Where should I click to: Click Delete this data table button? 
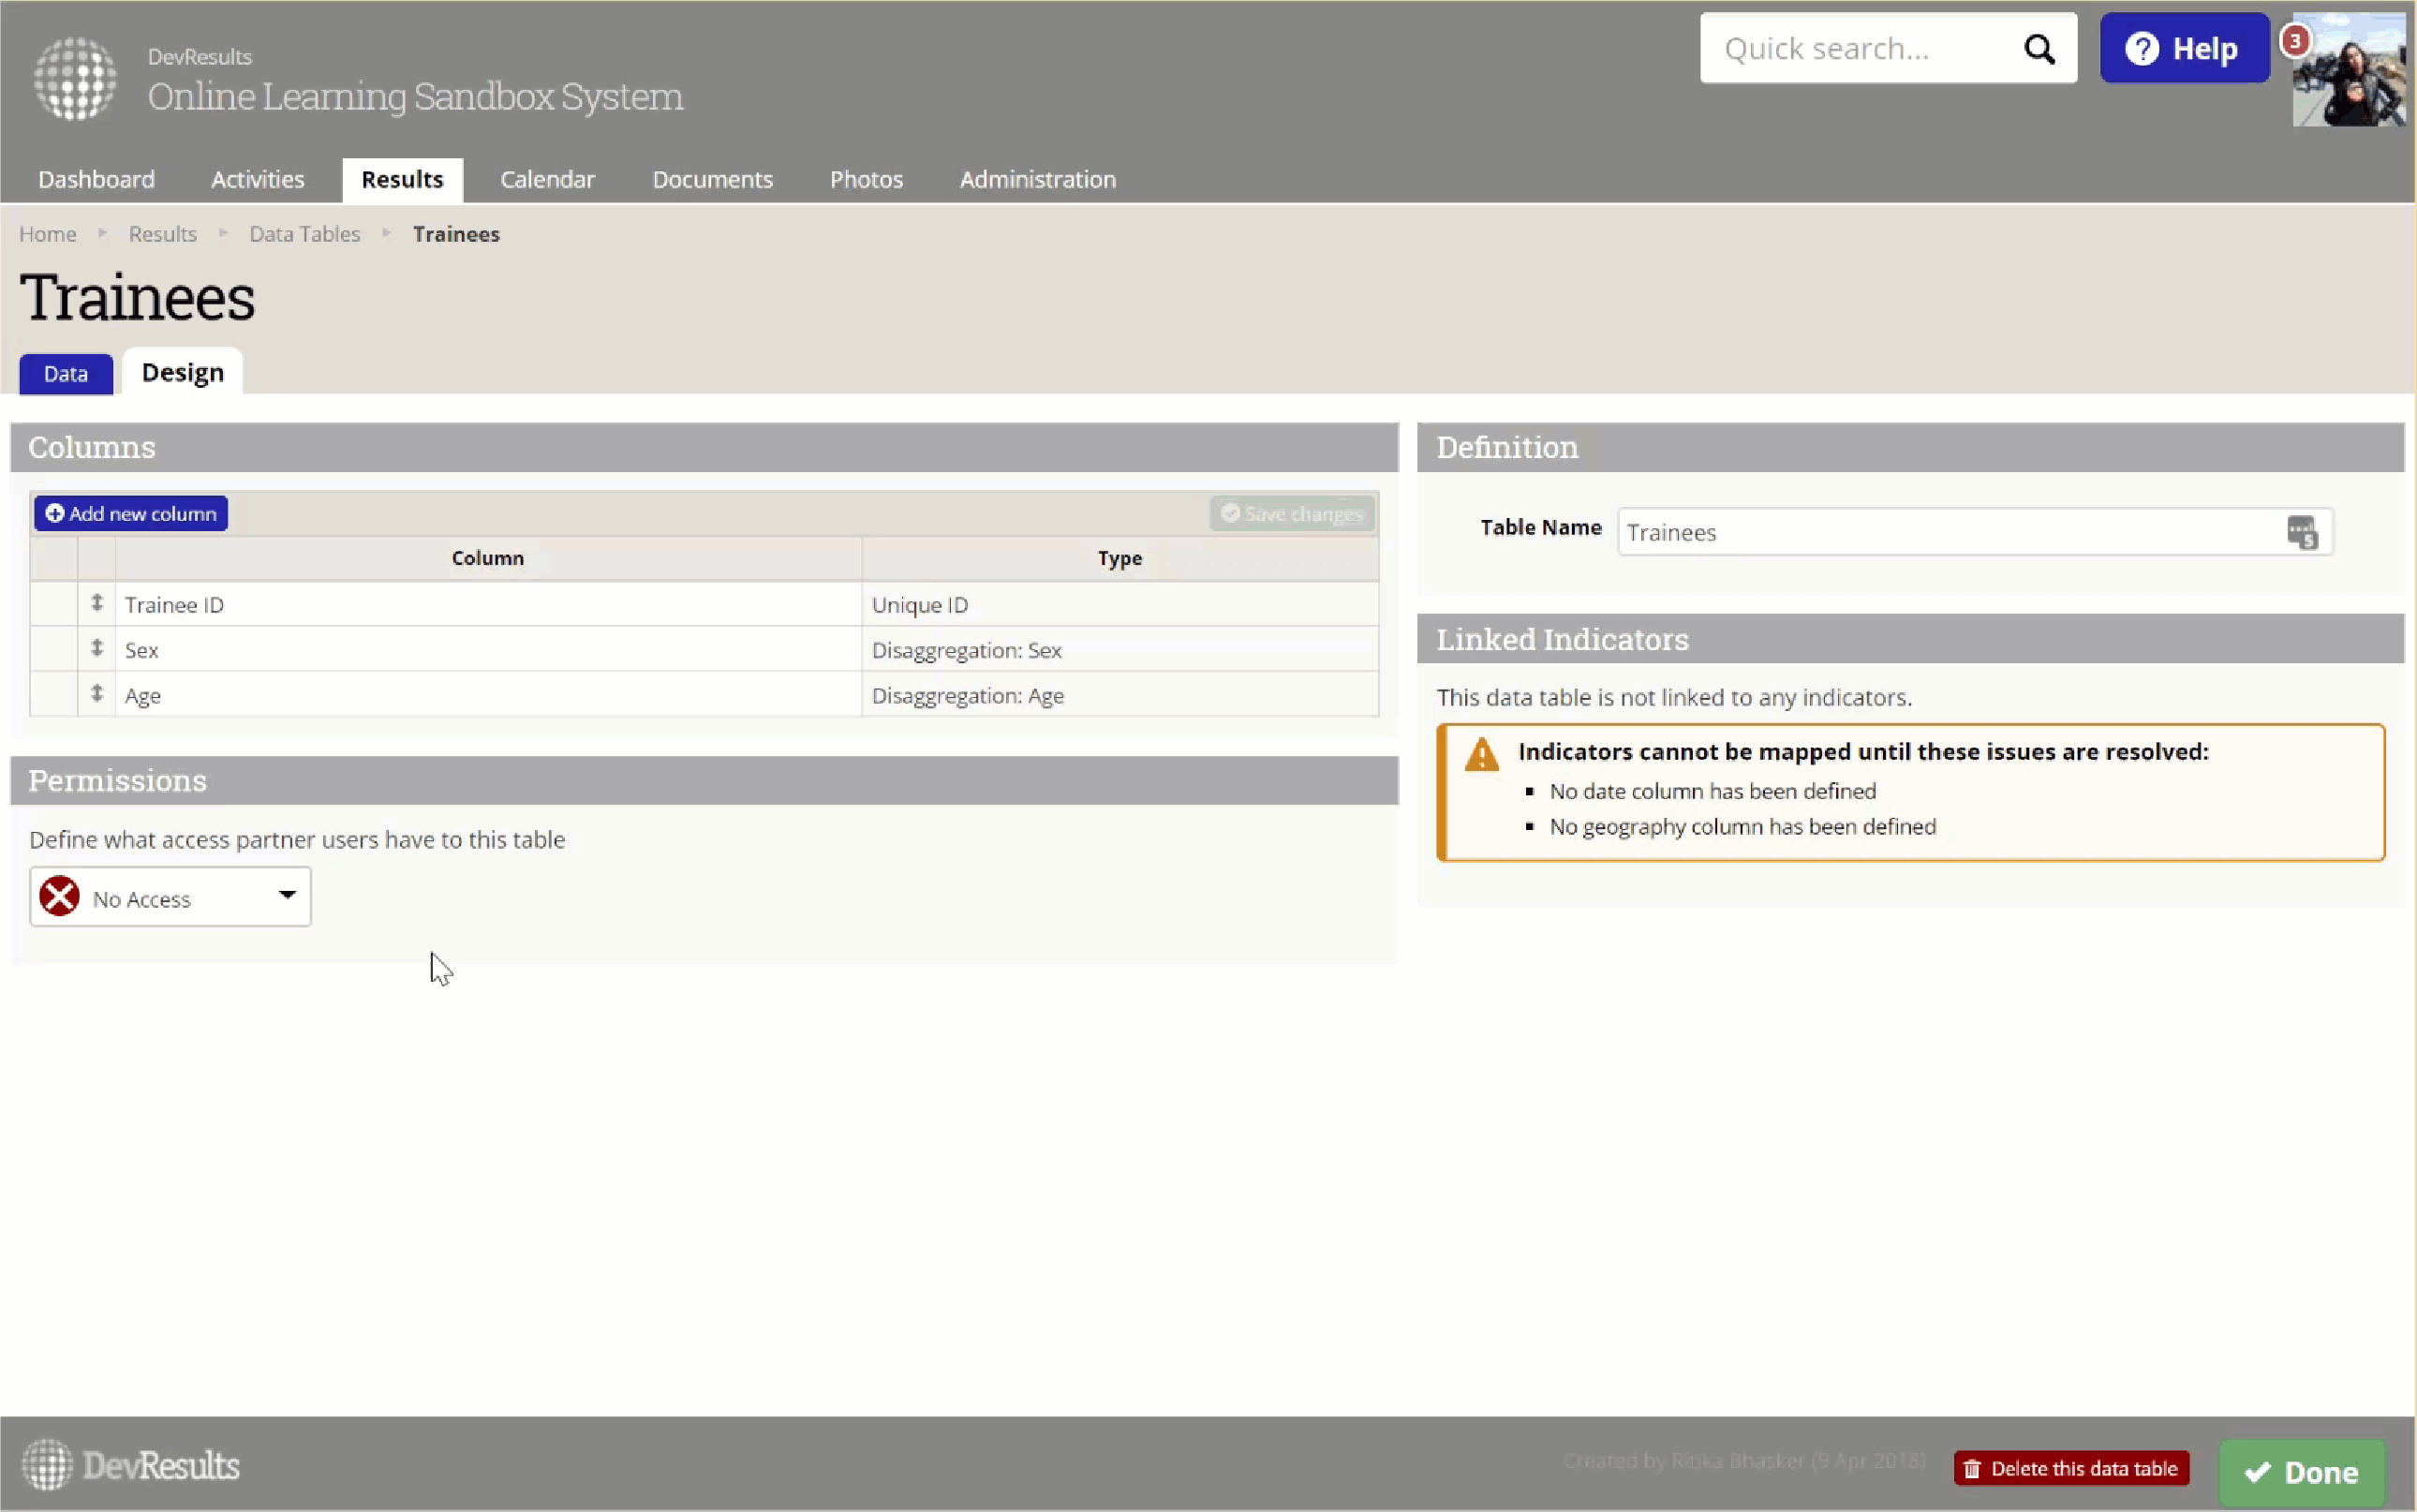click(2071, 1468)
